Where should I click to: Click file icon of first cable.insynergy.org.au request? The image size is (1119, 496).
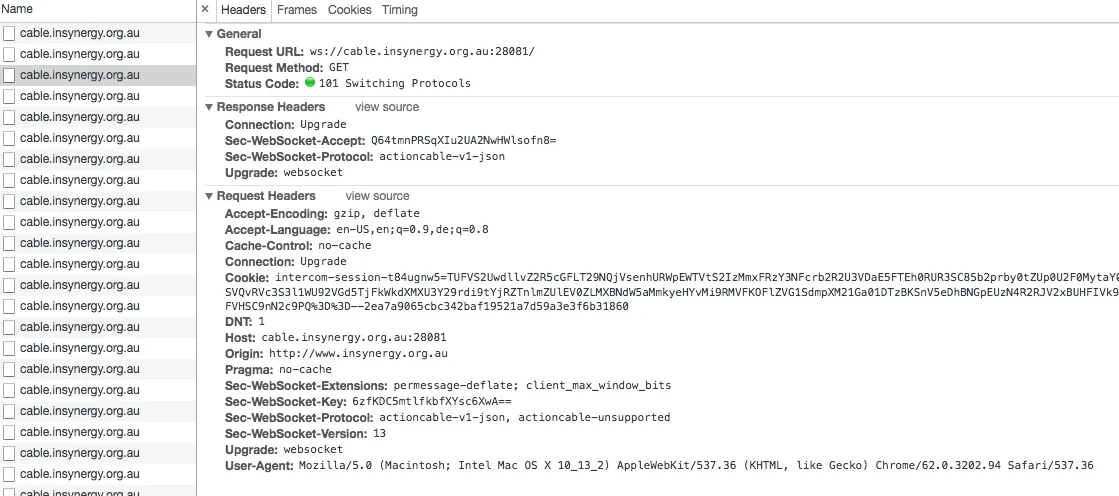tap(9, 33)
